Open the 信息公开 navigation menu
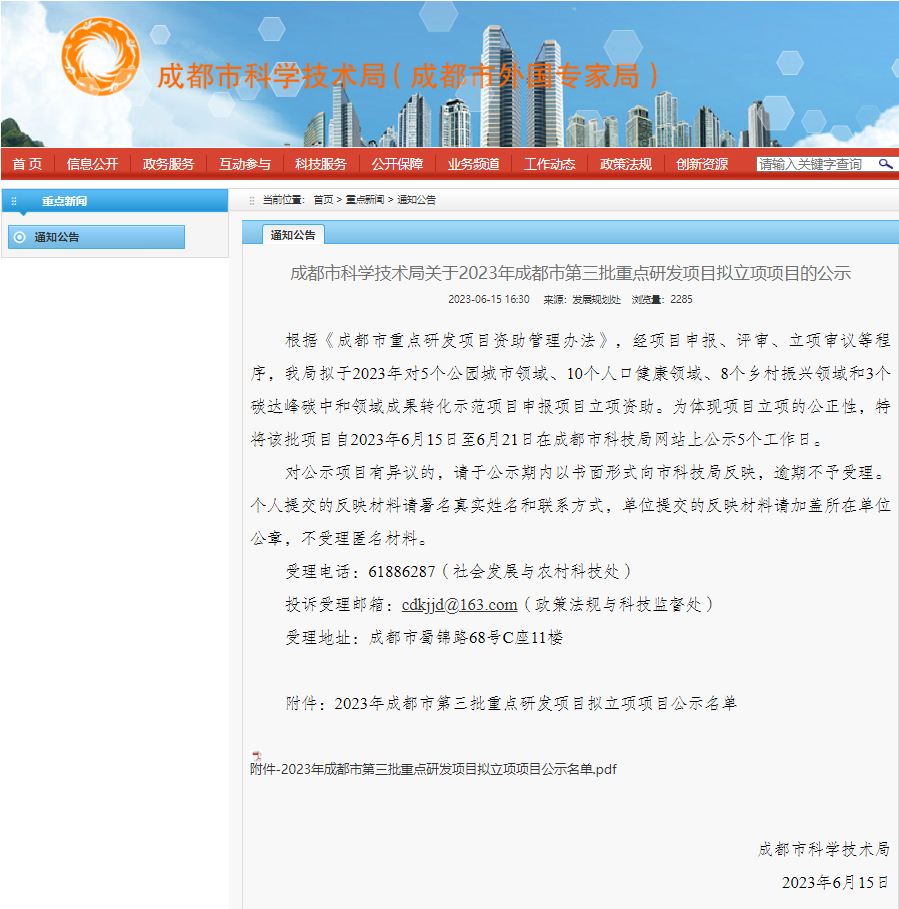This screenshot has height=909, width=899. (x=92, y=164)
